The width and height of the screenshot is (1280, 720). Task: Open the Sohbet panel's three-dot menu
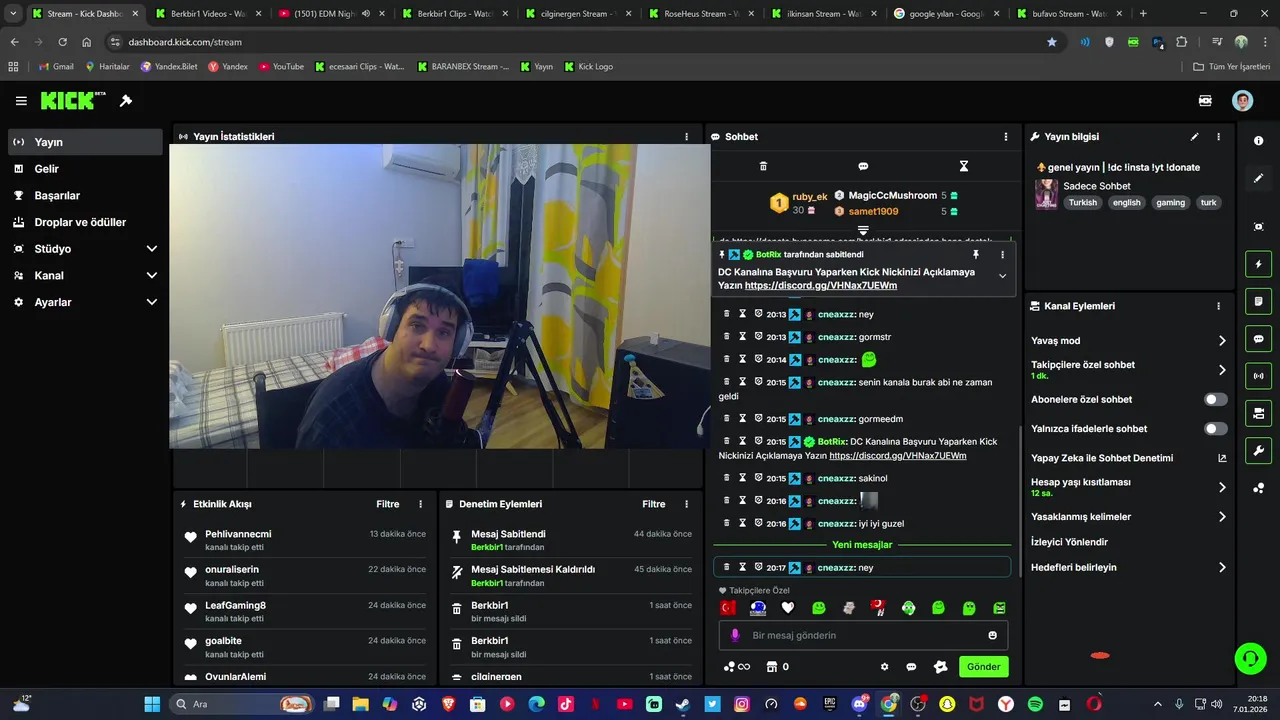coord(1006,137)
